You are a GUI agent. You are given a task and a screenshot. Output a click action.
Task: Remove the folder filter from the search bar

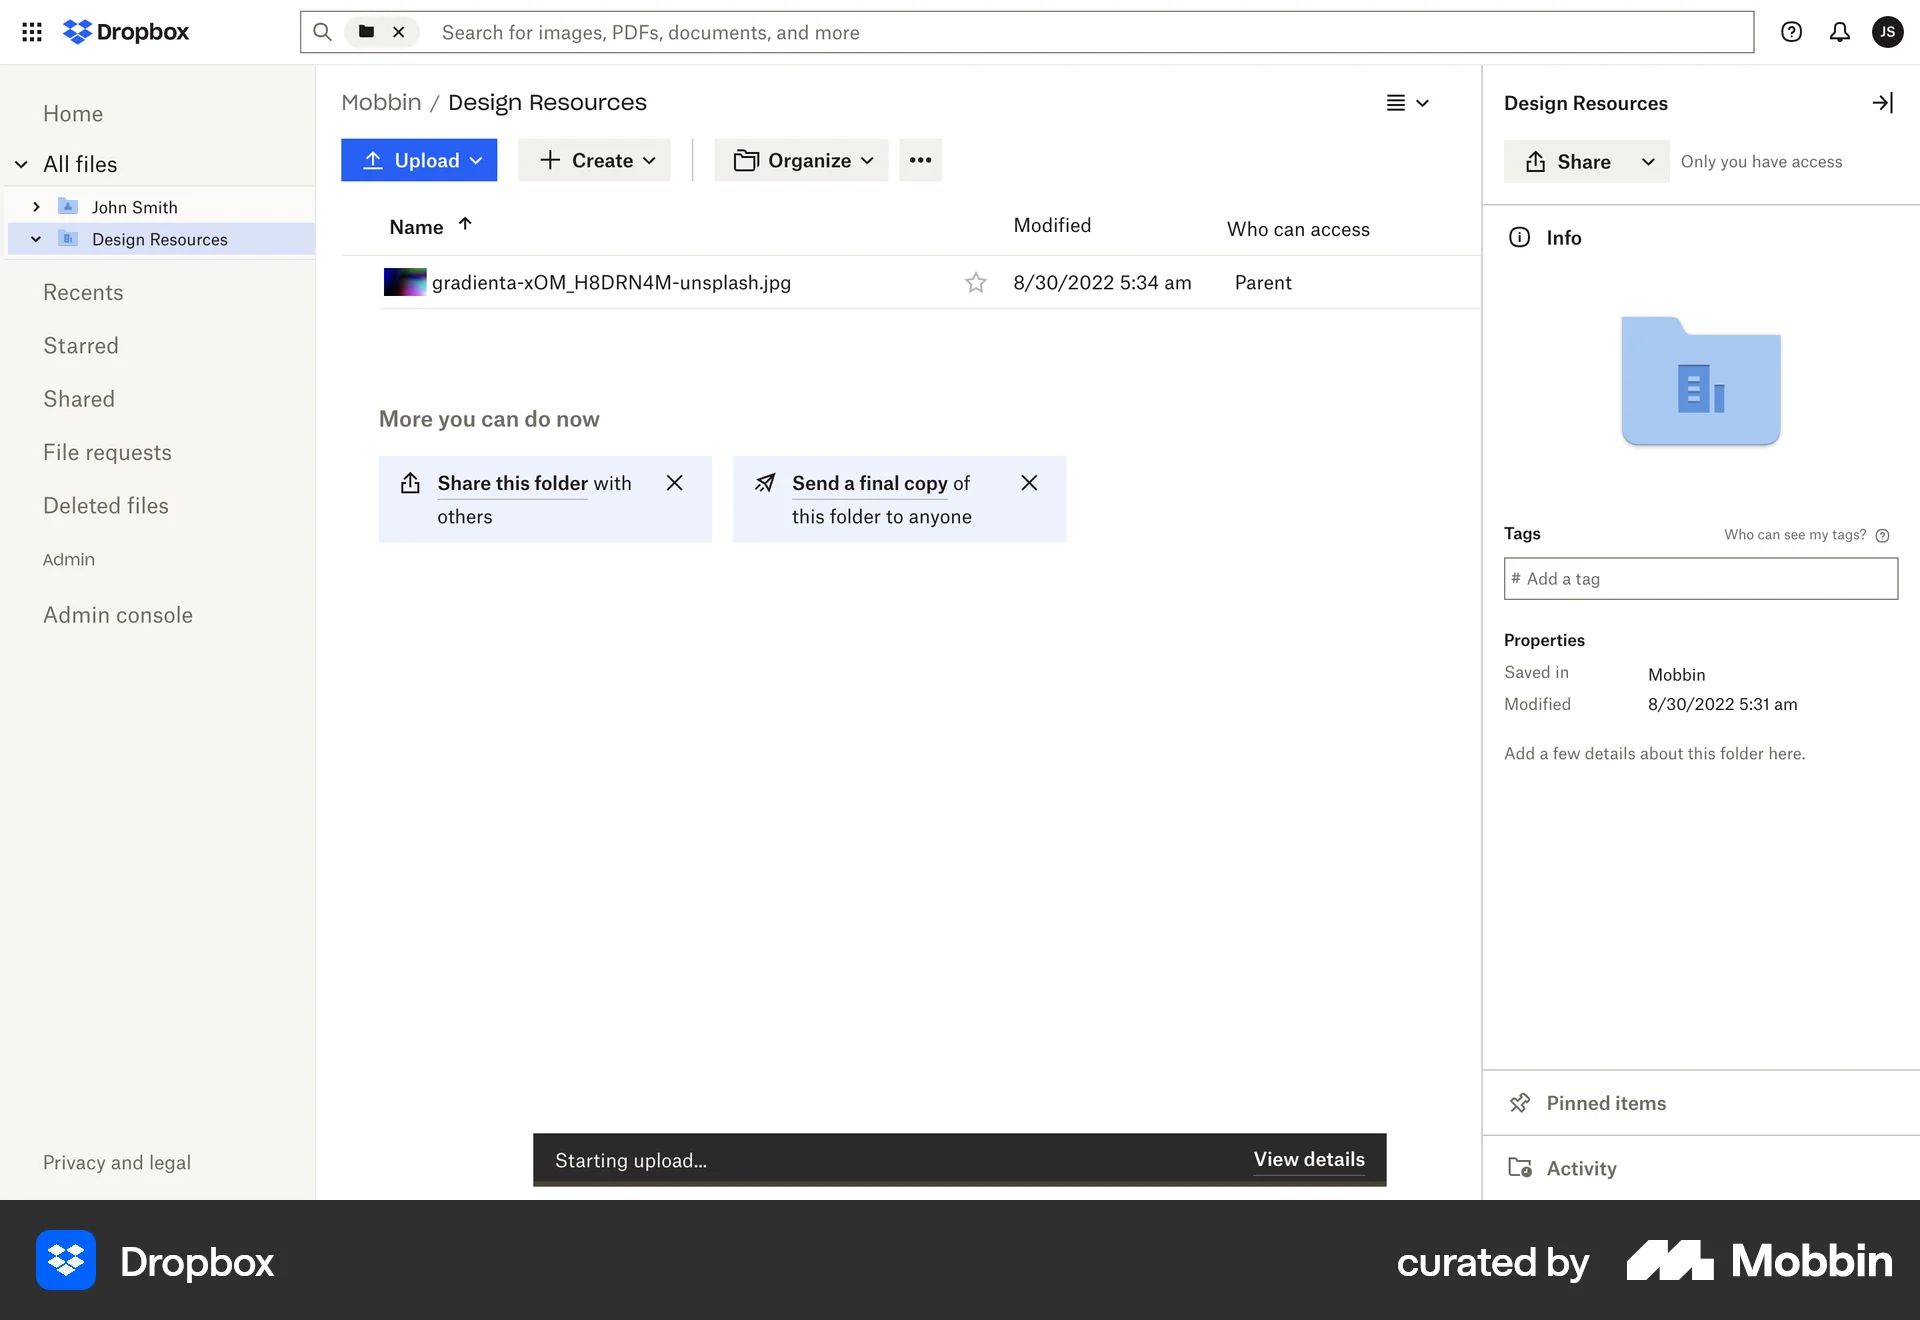pos(399,32)
